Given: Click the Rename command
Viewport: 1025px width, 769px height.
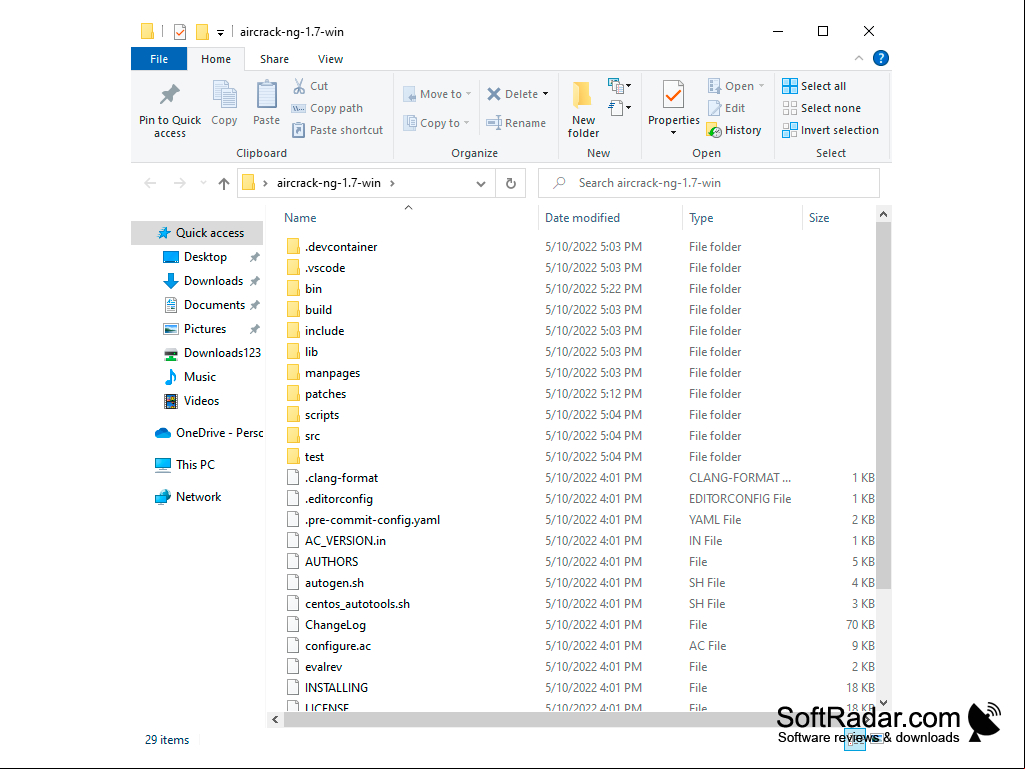Looking at the screenshot, I should tap(516, 123).
